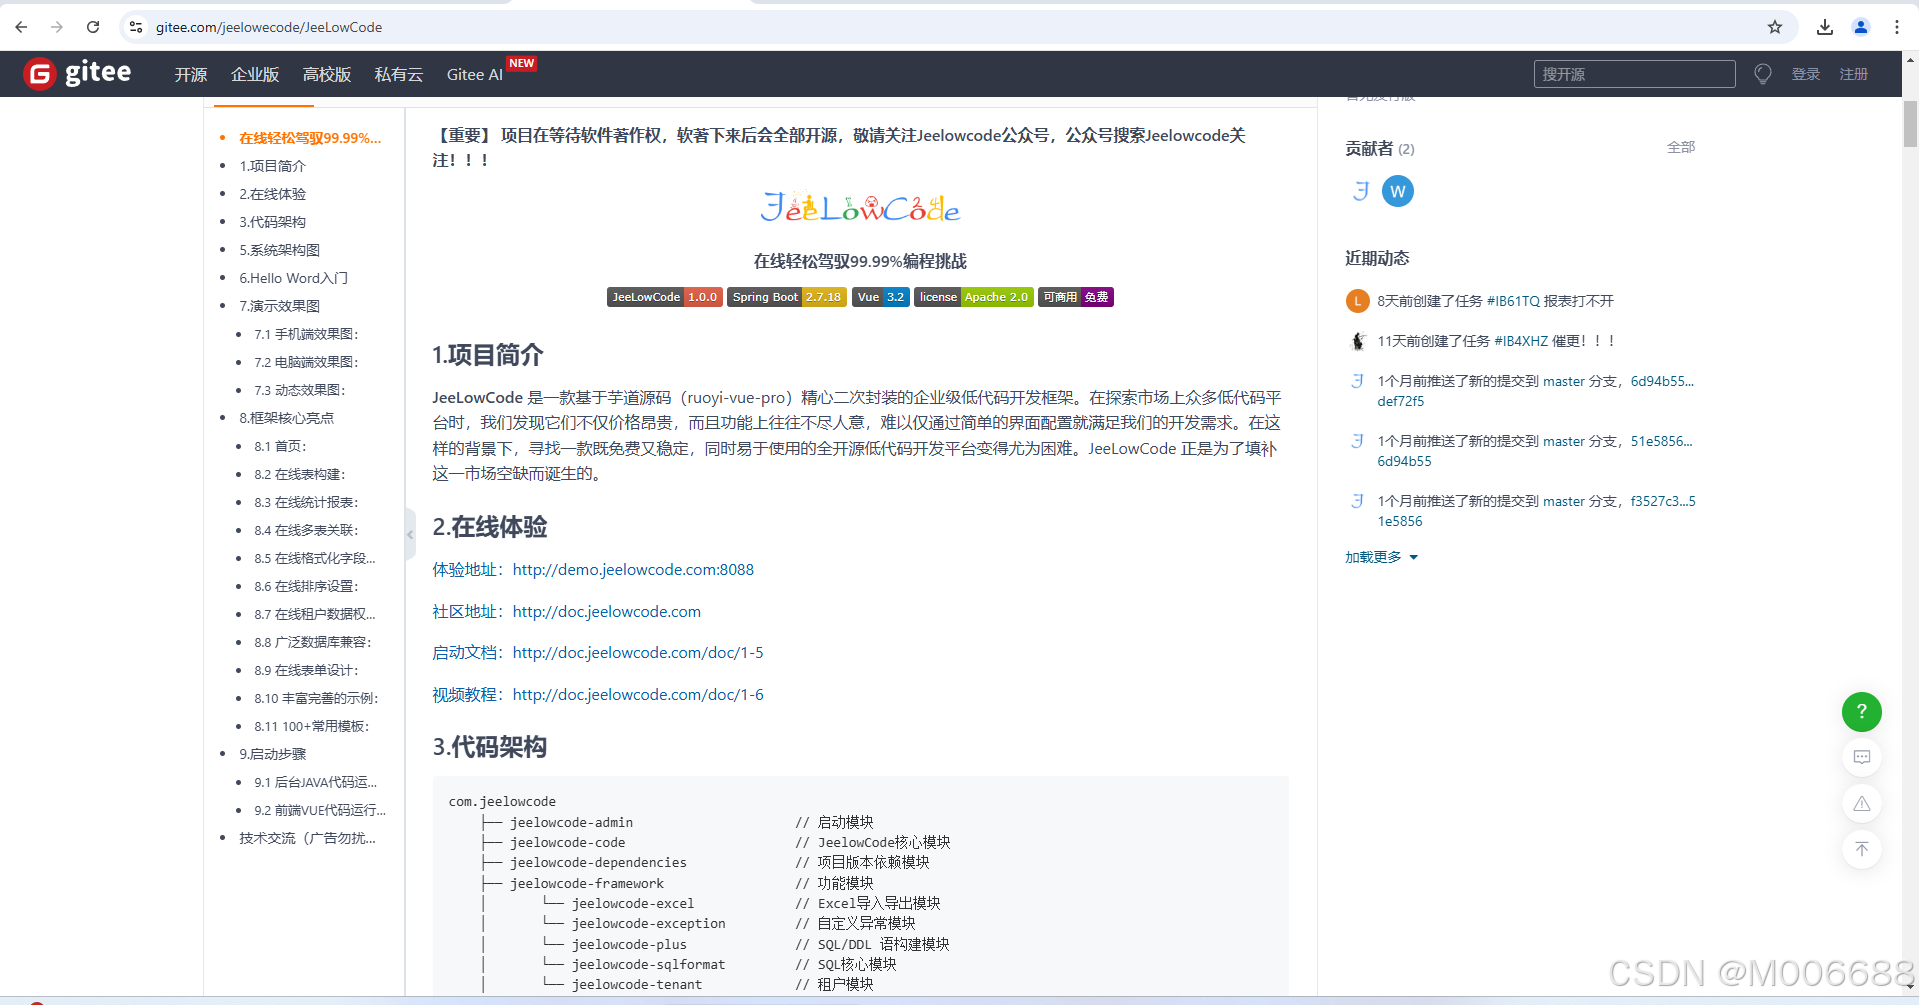The width and height of the screenshot is (1919, 1005).
Task: Click the JeeLowCode 1.0.0 badge
Action: (x=665, y=297)
